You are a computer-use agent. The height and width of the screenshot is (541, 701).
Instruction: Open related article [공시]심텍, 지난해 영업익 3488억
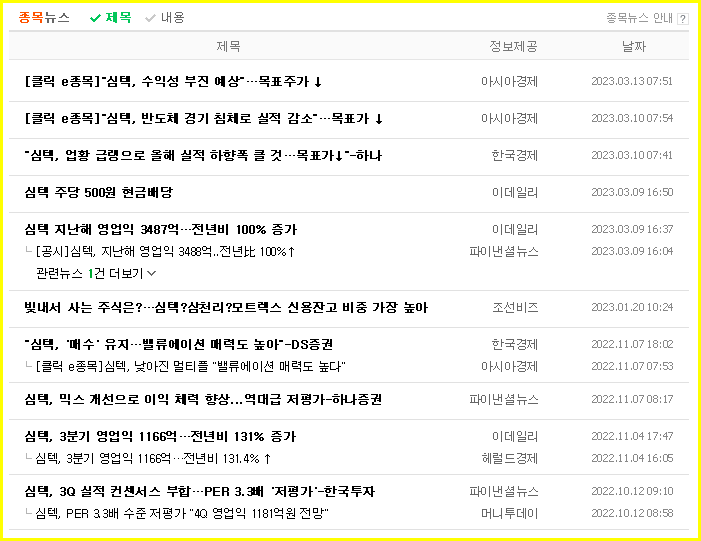(x=165, y=252)
